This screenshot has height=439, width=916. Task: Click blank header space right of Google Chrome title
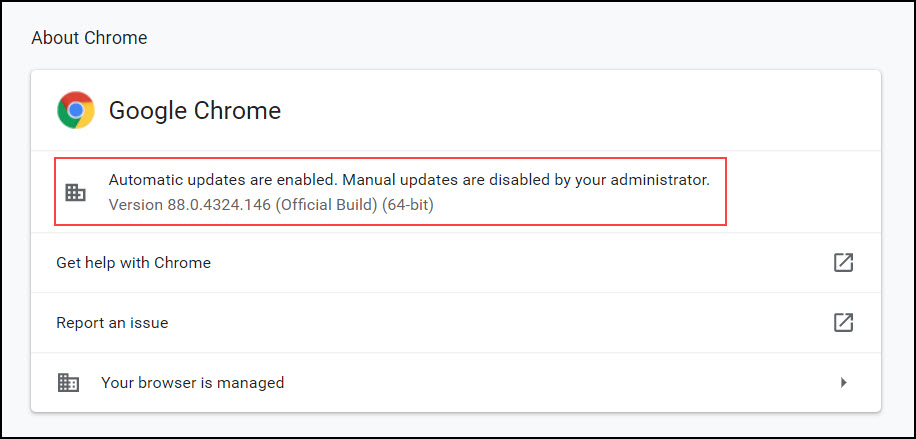tap(580, 110)
